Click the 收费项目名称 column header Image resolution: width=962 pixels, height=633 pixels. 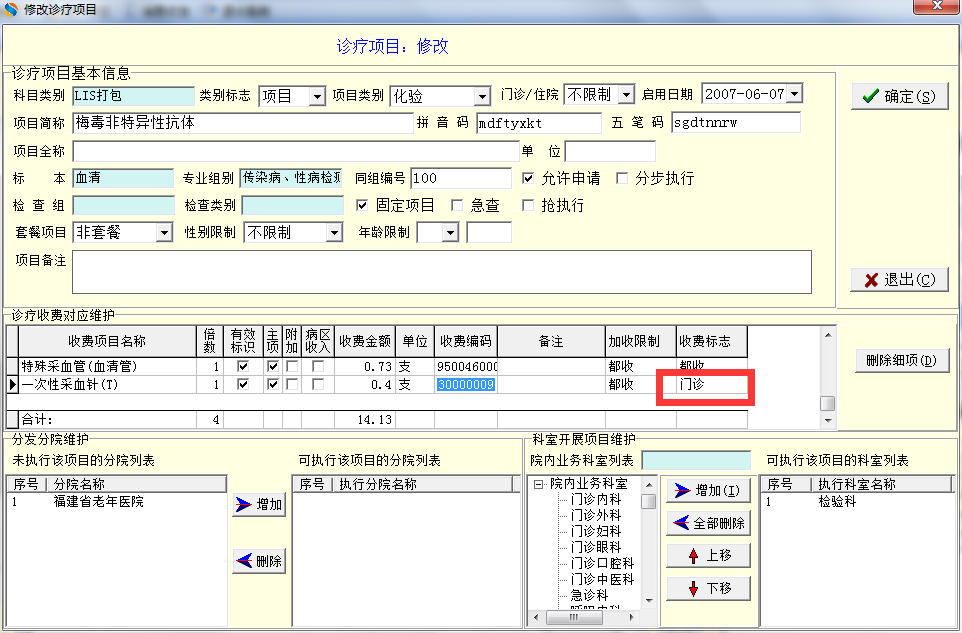(107, 342)
